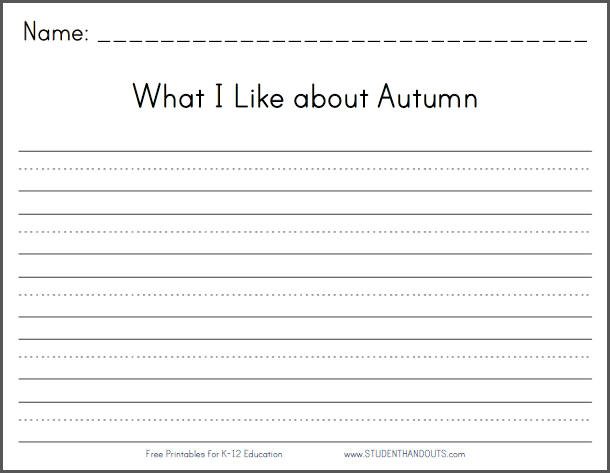Click "Free Printables For K-12 Education" footer text

tap(214, 454)
